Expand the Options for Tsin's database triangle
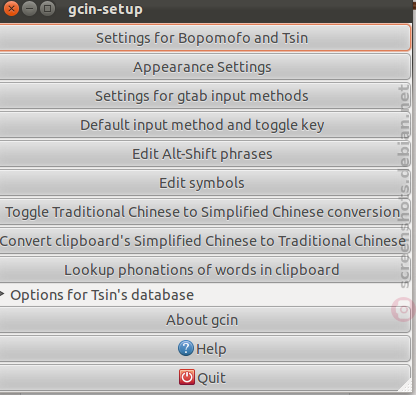416x395 pixels. click(x=2, y=294)
